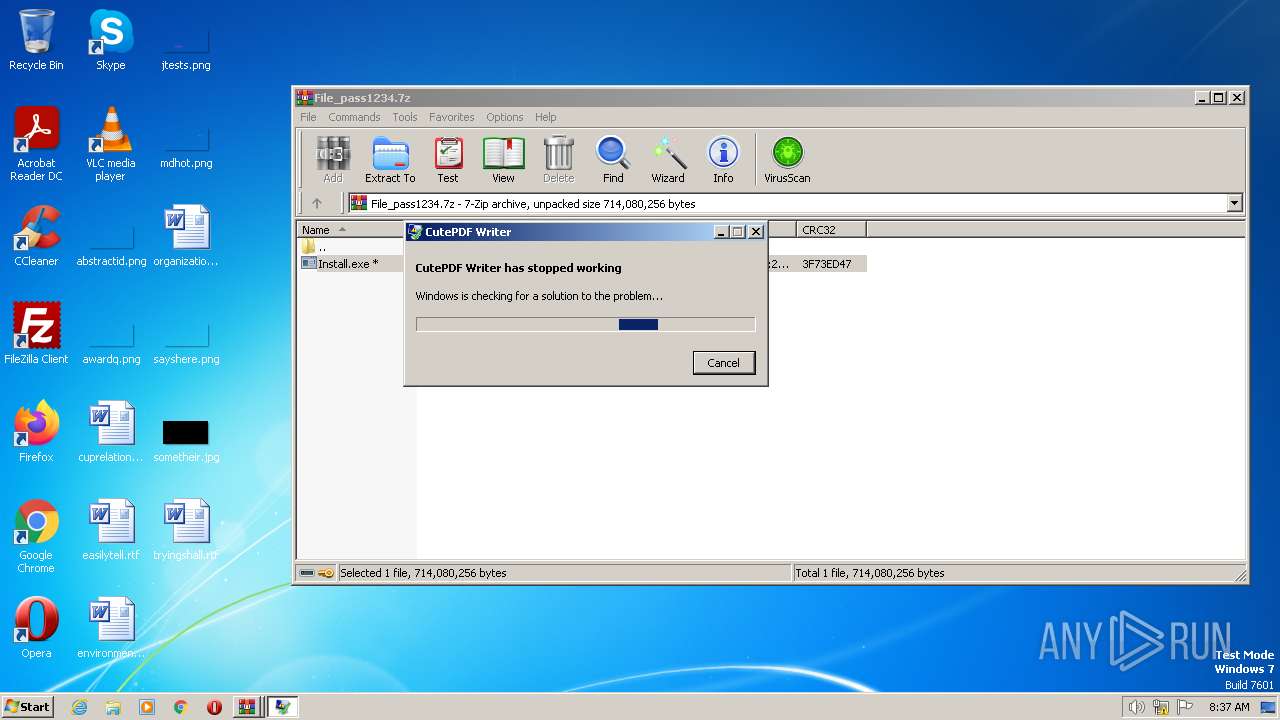Image resolution: width=1280 pixels, height=720 pixels.
Task: Select the awardq.png desktop file
Action: click(111, 342)
